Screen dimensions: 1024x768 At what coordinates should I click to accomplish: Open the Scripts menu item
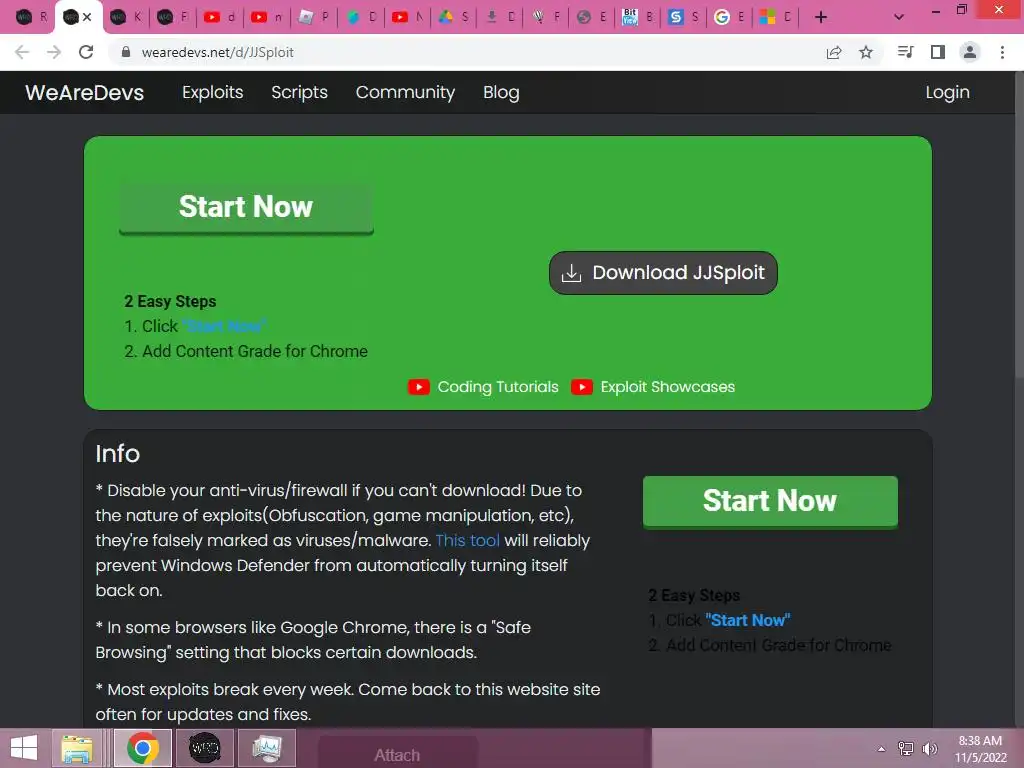[x=299, y=93]
